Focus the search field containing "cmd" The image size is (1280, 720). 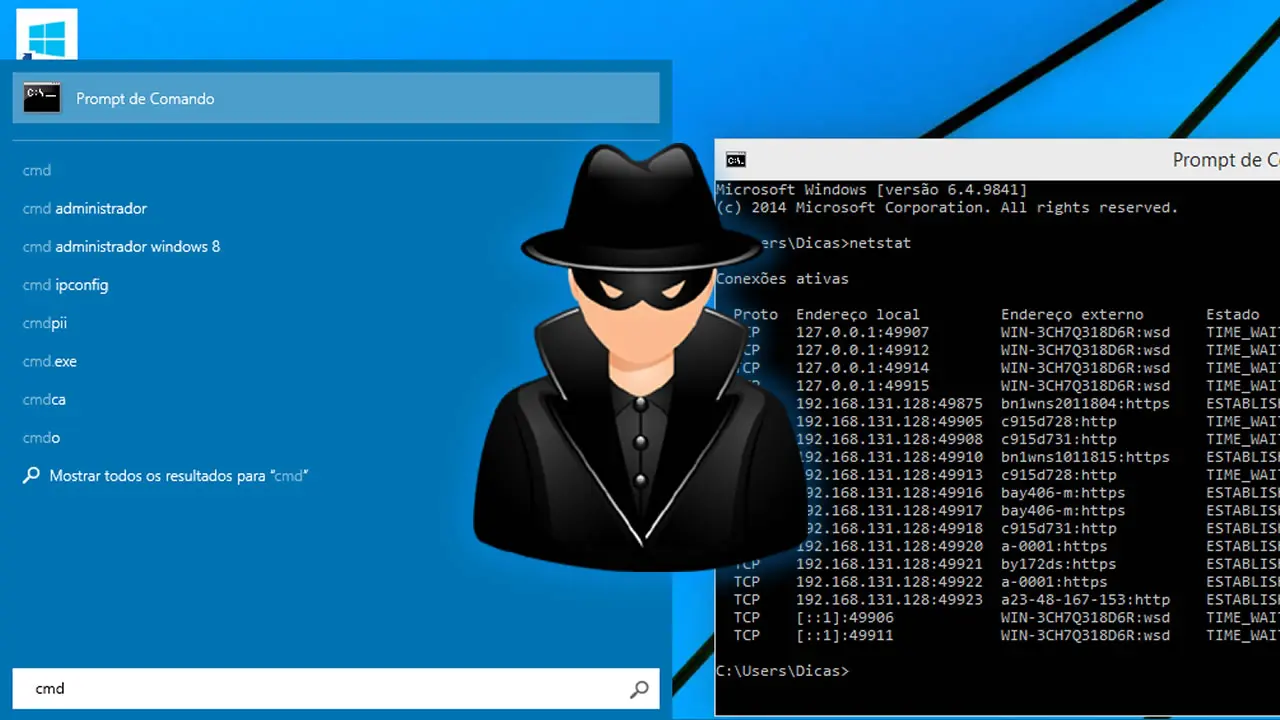(x=336, y=689)
